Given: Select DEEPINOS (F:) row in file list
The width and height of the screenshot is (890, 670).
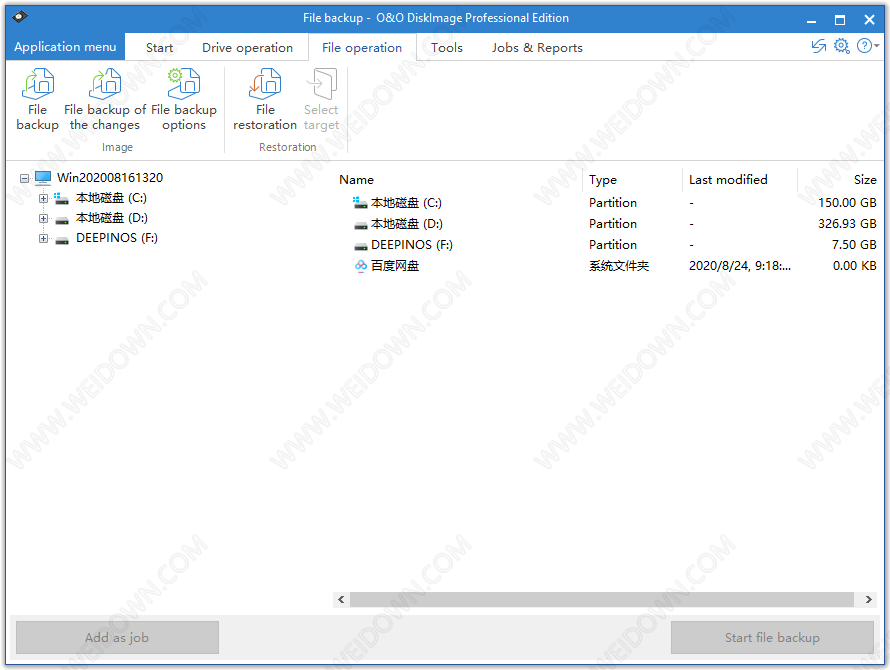Looking at the screenshot, I should (607, 245).
